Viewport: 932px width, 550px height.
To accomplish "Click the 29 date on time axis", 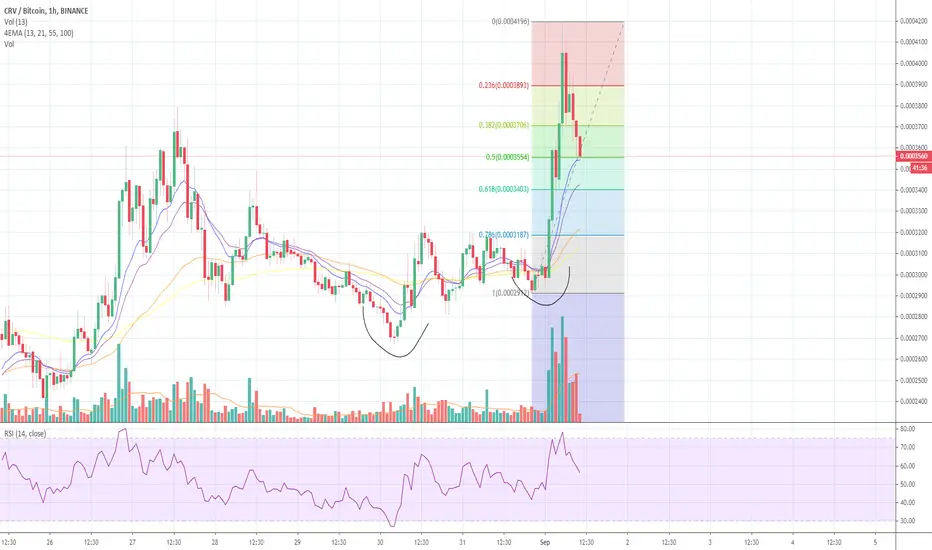I will (x=297, y=542).
